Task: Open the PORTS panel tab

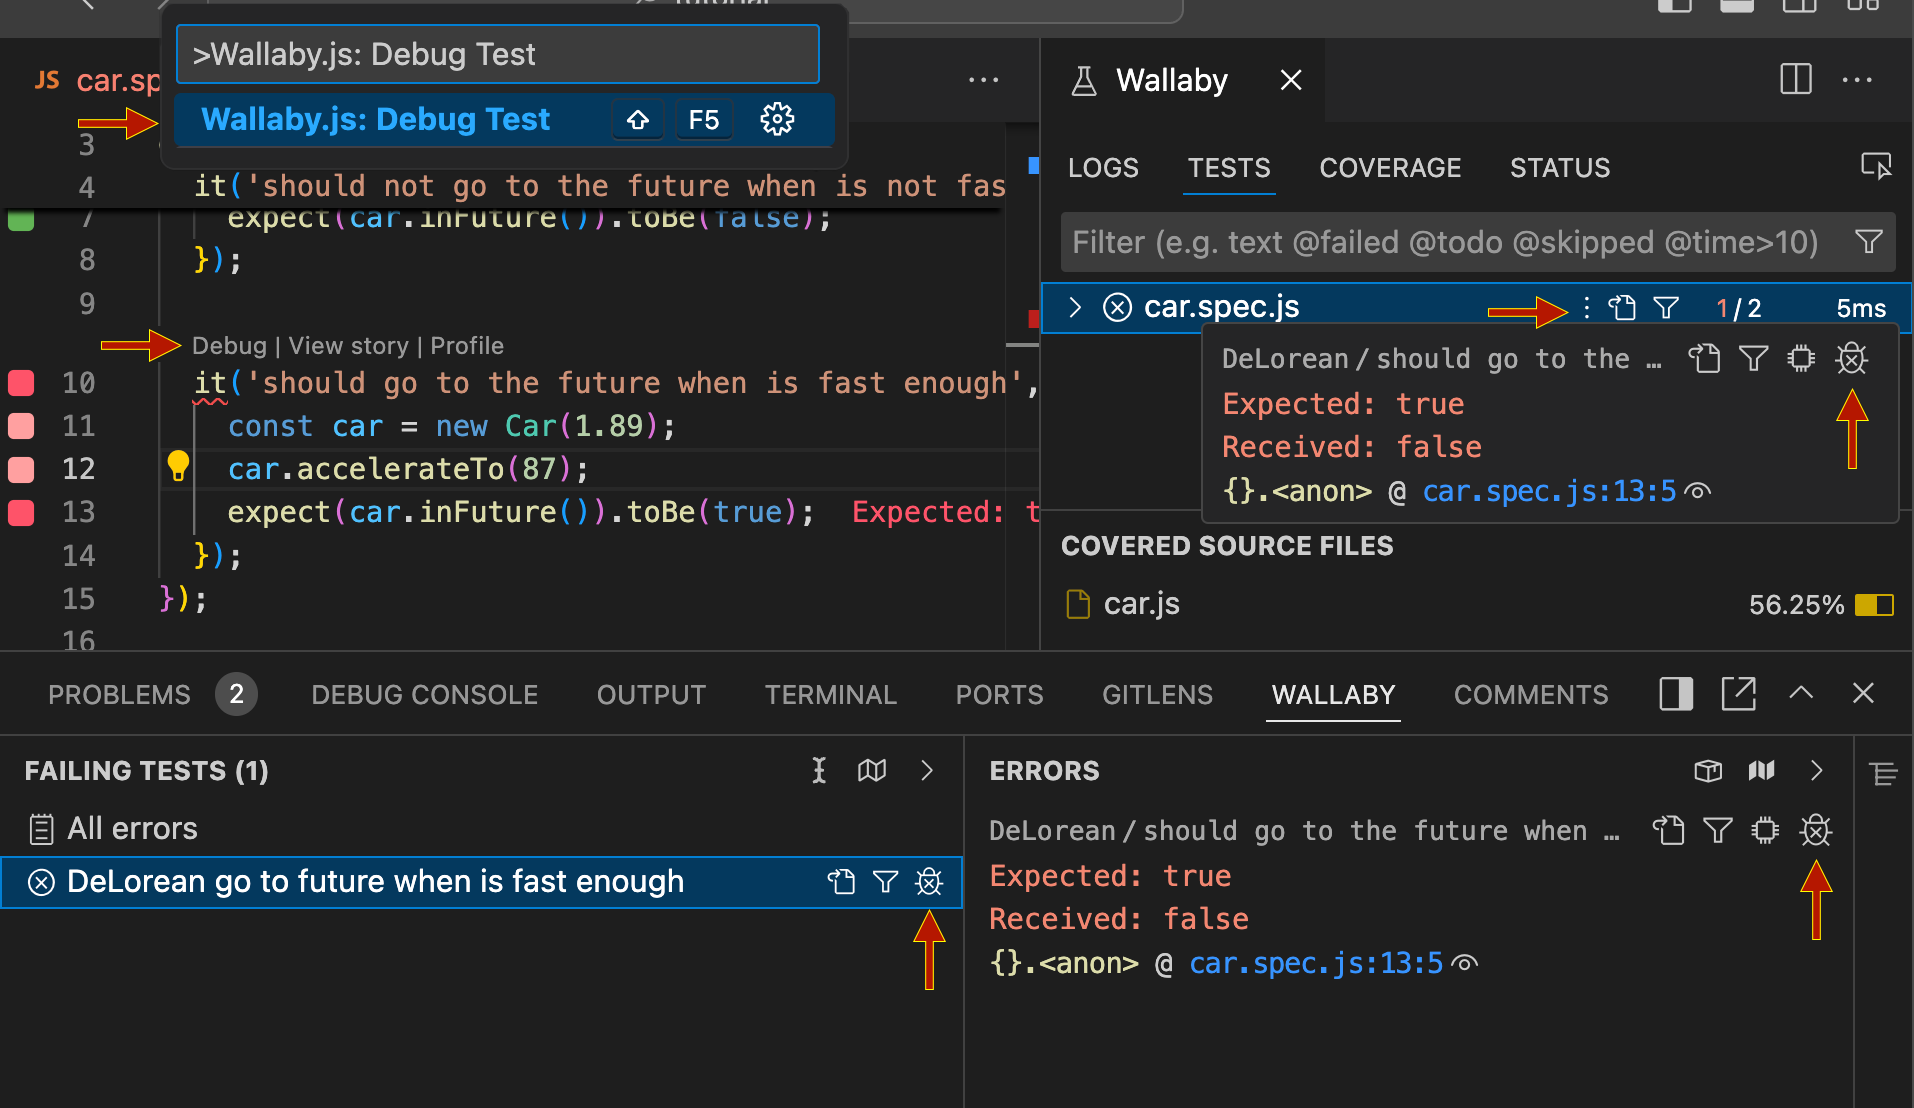Action: click(x=999, y=695)
